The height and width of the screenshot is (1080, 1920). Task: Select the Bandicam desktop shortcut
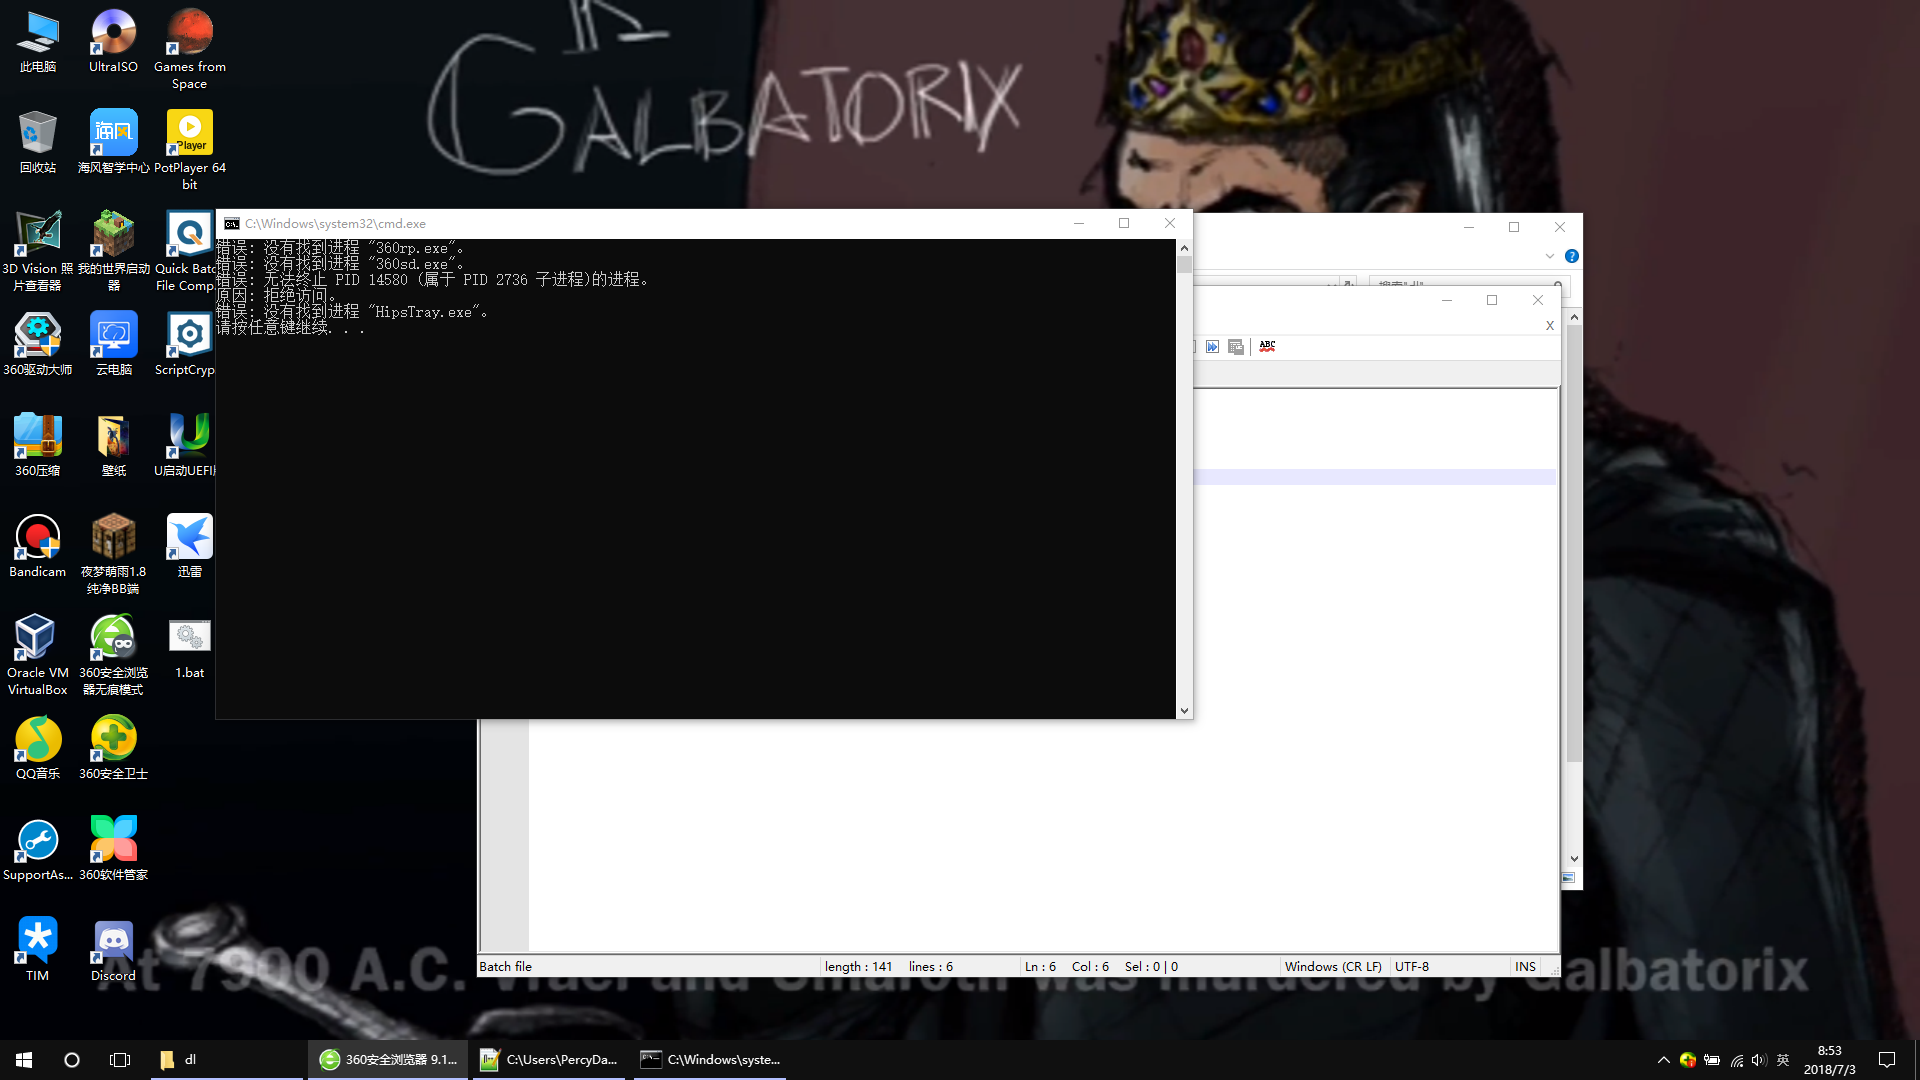click(38, 546)
